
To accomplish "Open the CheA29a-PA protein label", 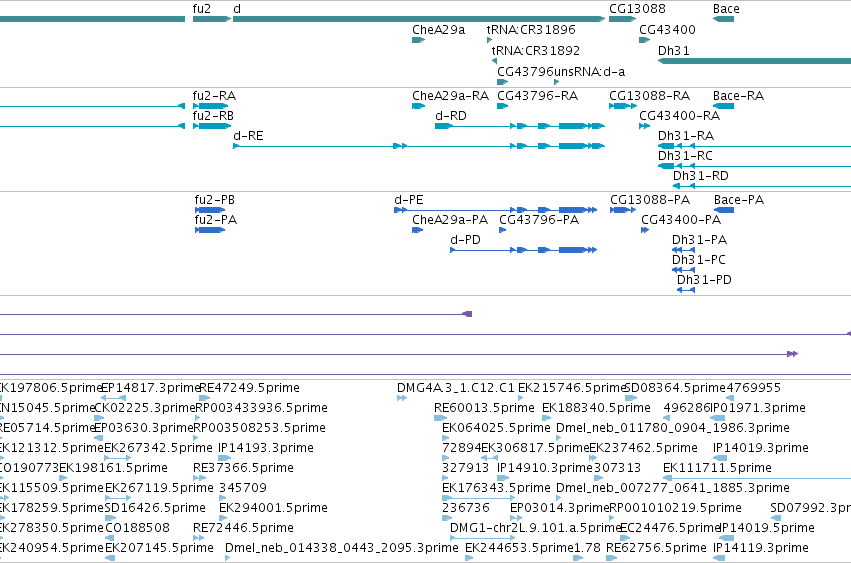I will (x=450, y=220).
